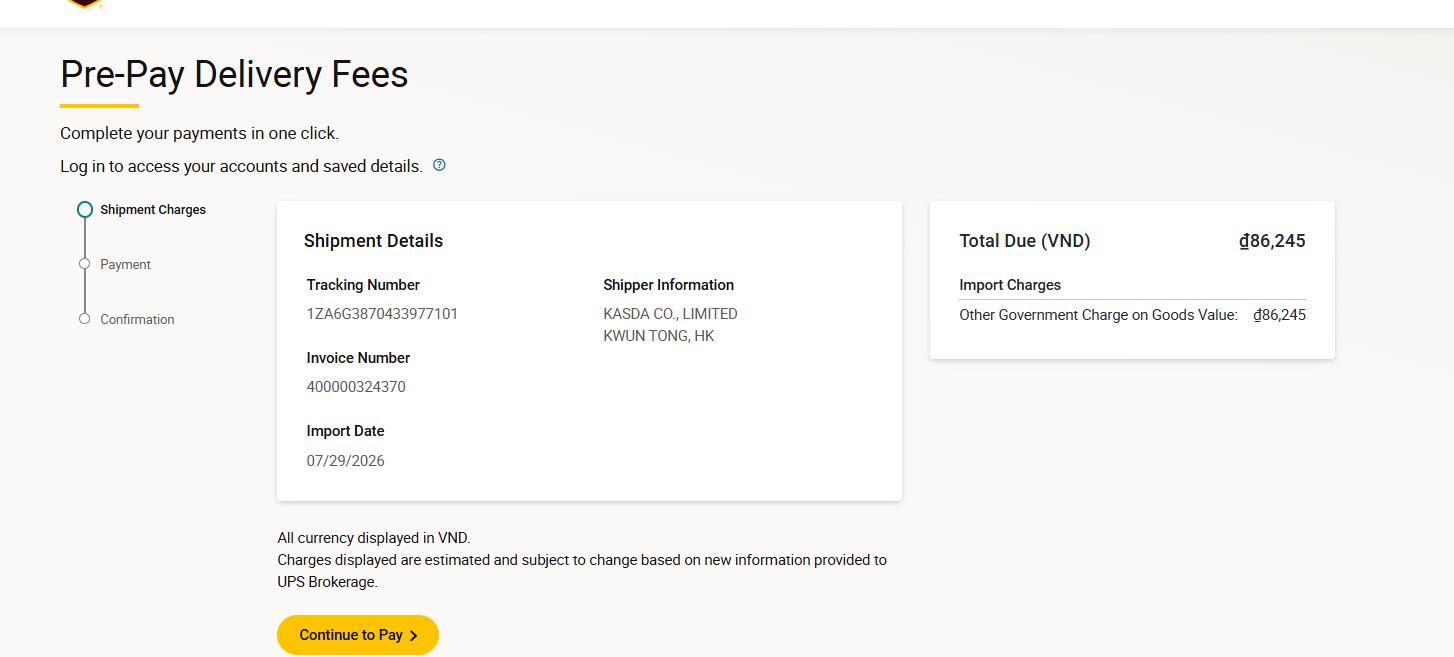Click the Total Due amount ₫86,245
The image size is (1454, 657).
(x=1272, y=241)
